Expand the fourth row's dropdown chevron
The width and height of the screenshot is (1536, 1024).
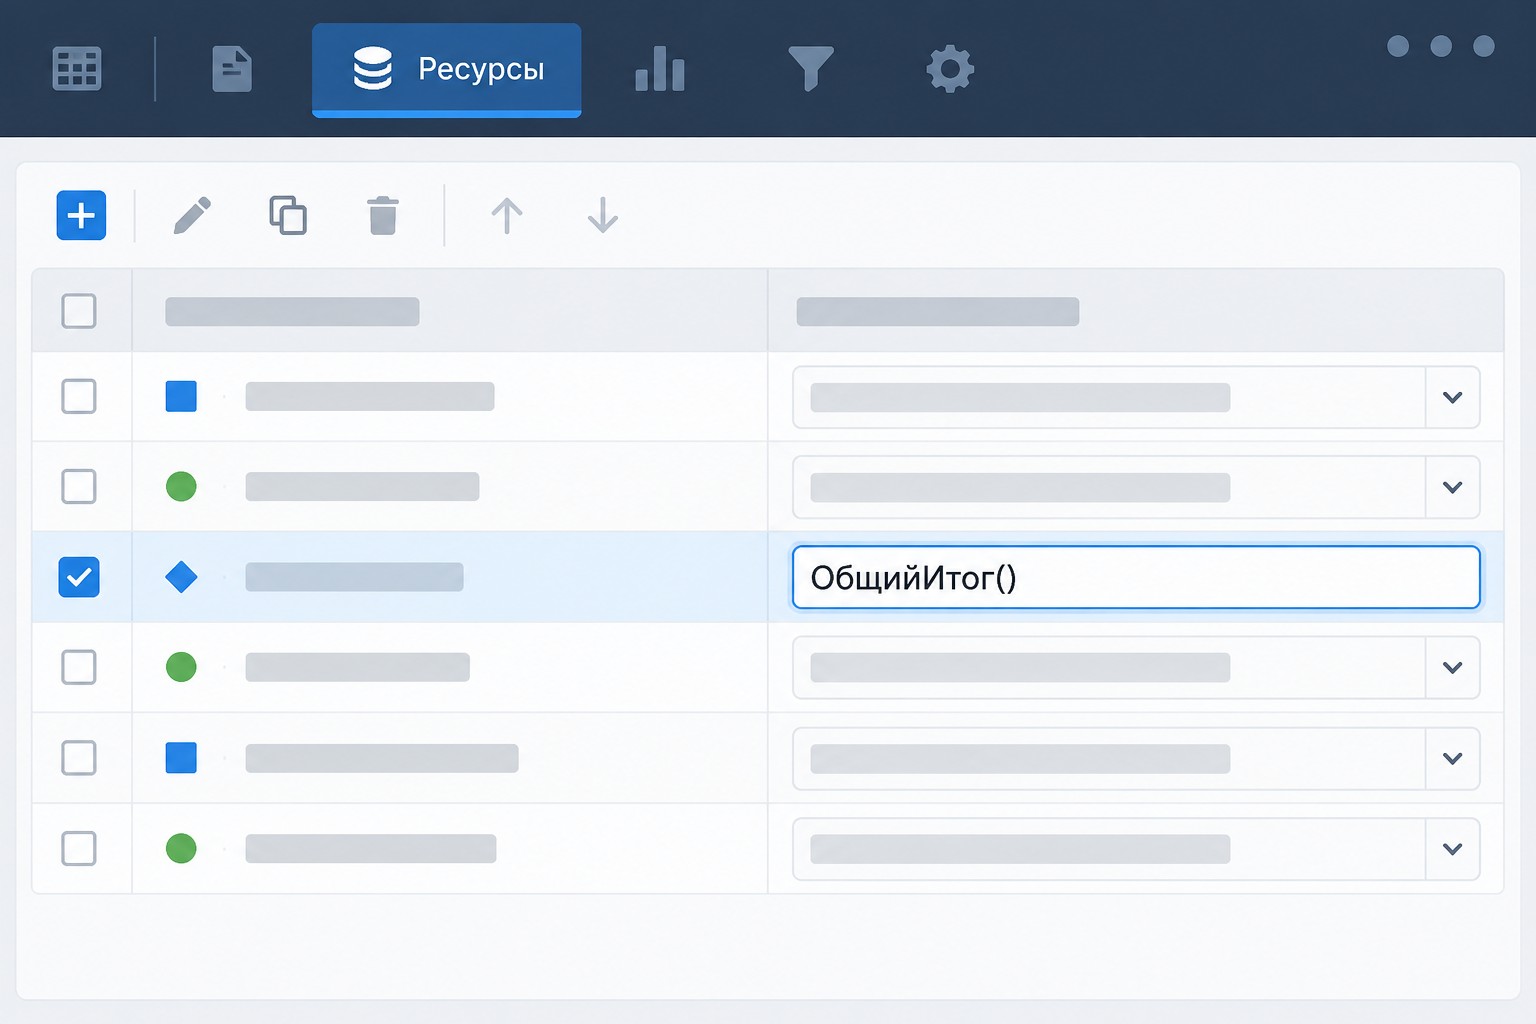(1453, 667)
